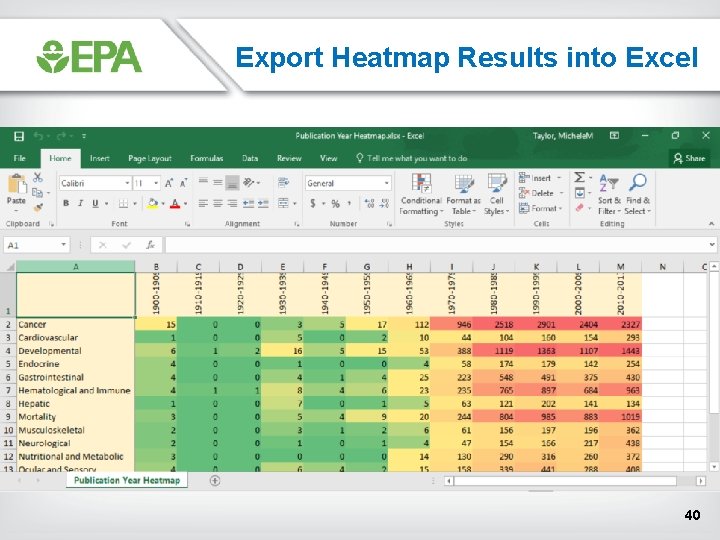
Task: Click the Orientation text angle icon
Action: 248,183
